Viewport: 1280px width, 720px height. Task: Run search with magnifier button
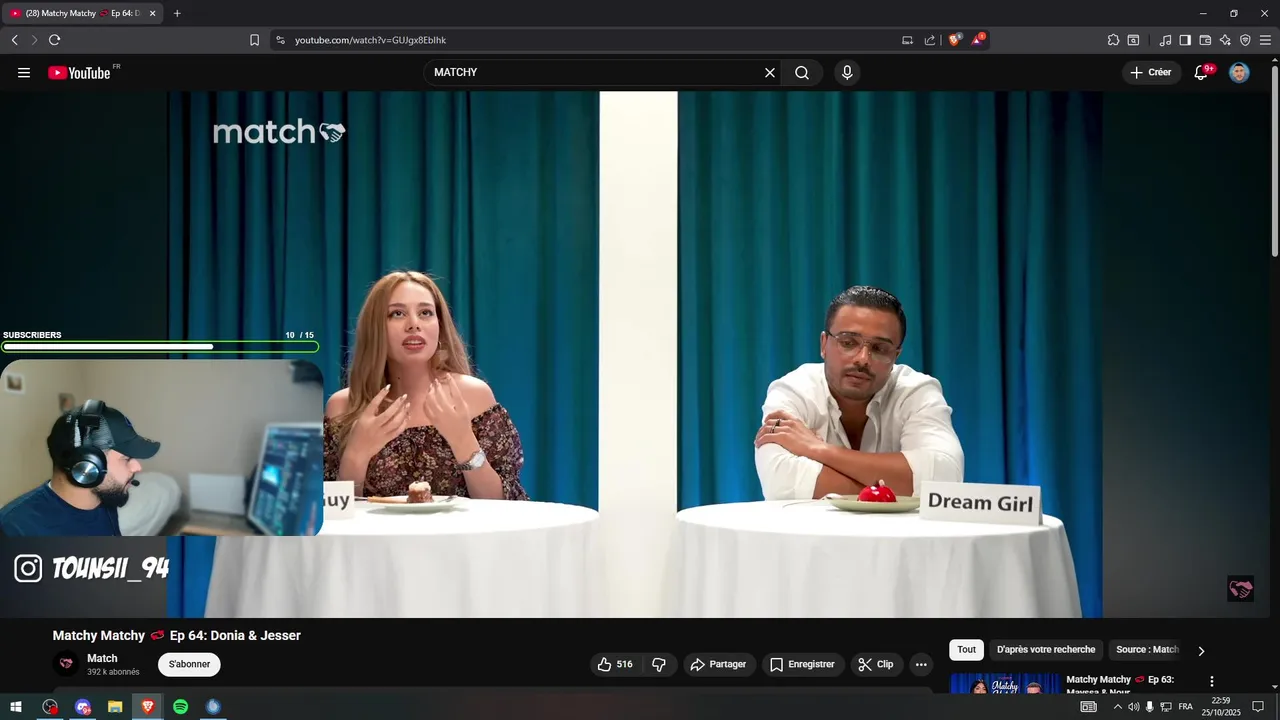(x=802, y=73)
